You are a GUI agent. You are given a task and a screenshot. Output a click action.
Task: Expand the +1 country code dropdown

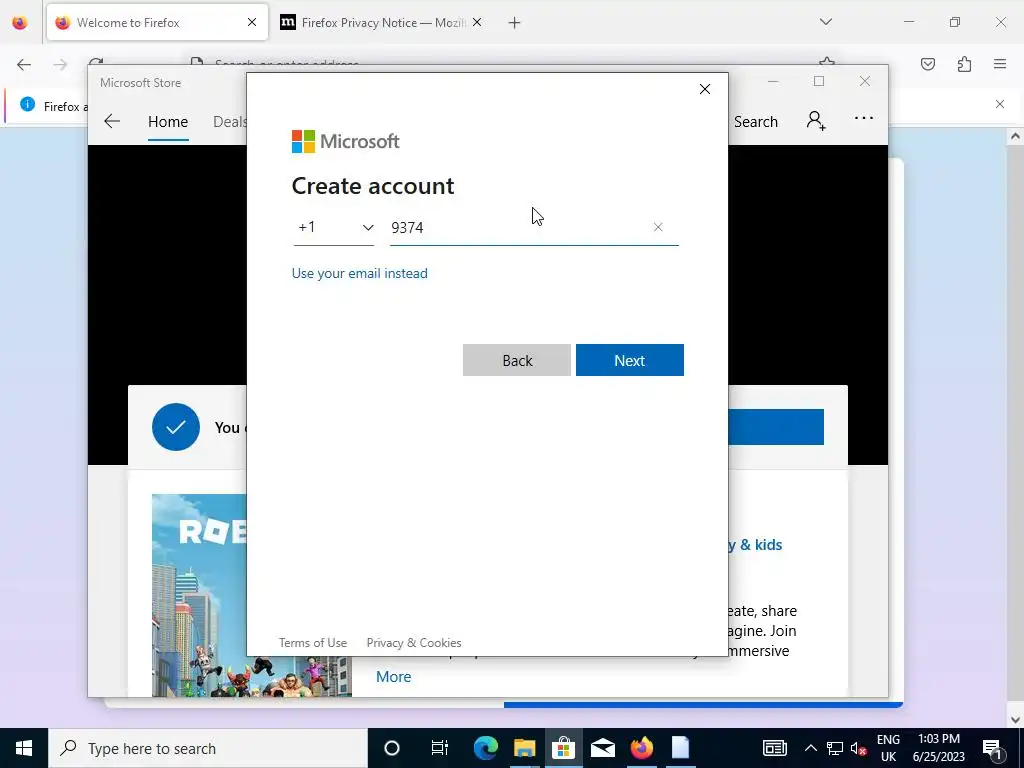334,227
